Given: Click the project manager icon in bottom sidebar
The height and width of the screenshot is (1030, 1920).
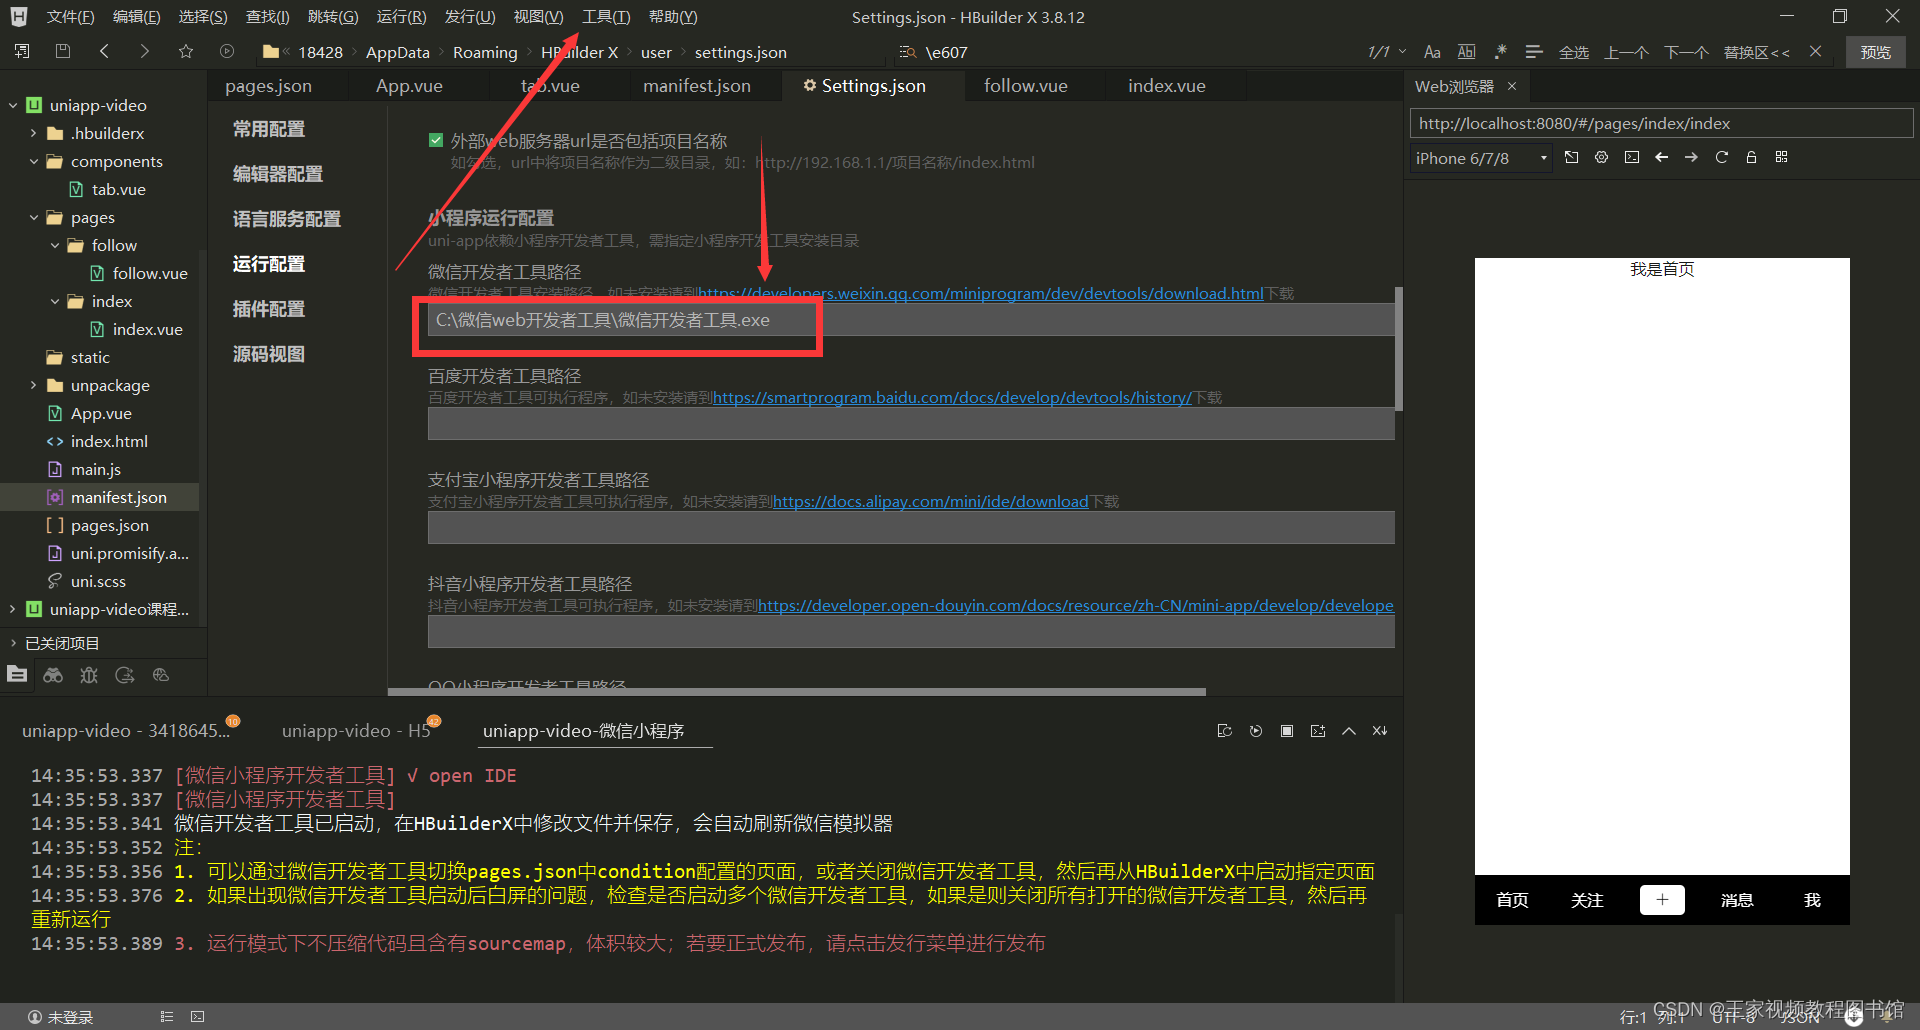Looking at the screenshot, I should point(17,675).
